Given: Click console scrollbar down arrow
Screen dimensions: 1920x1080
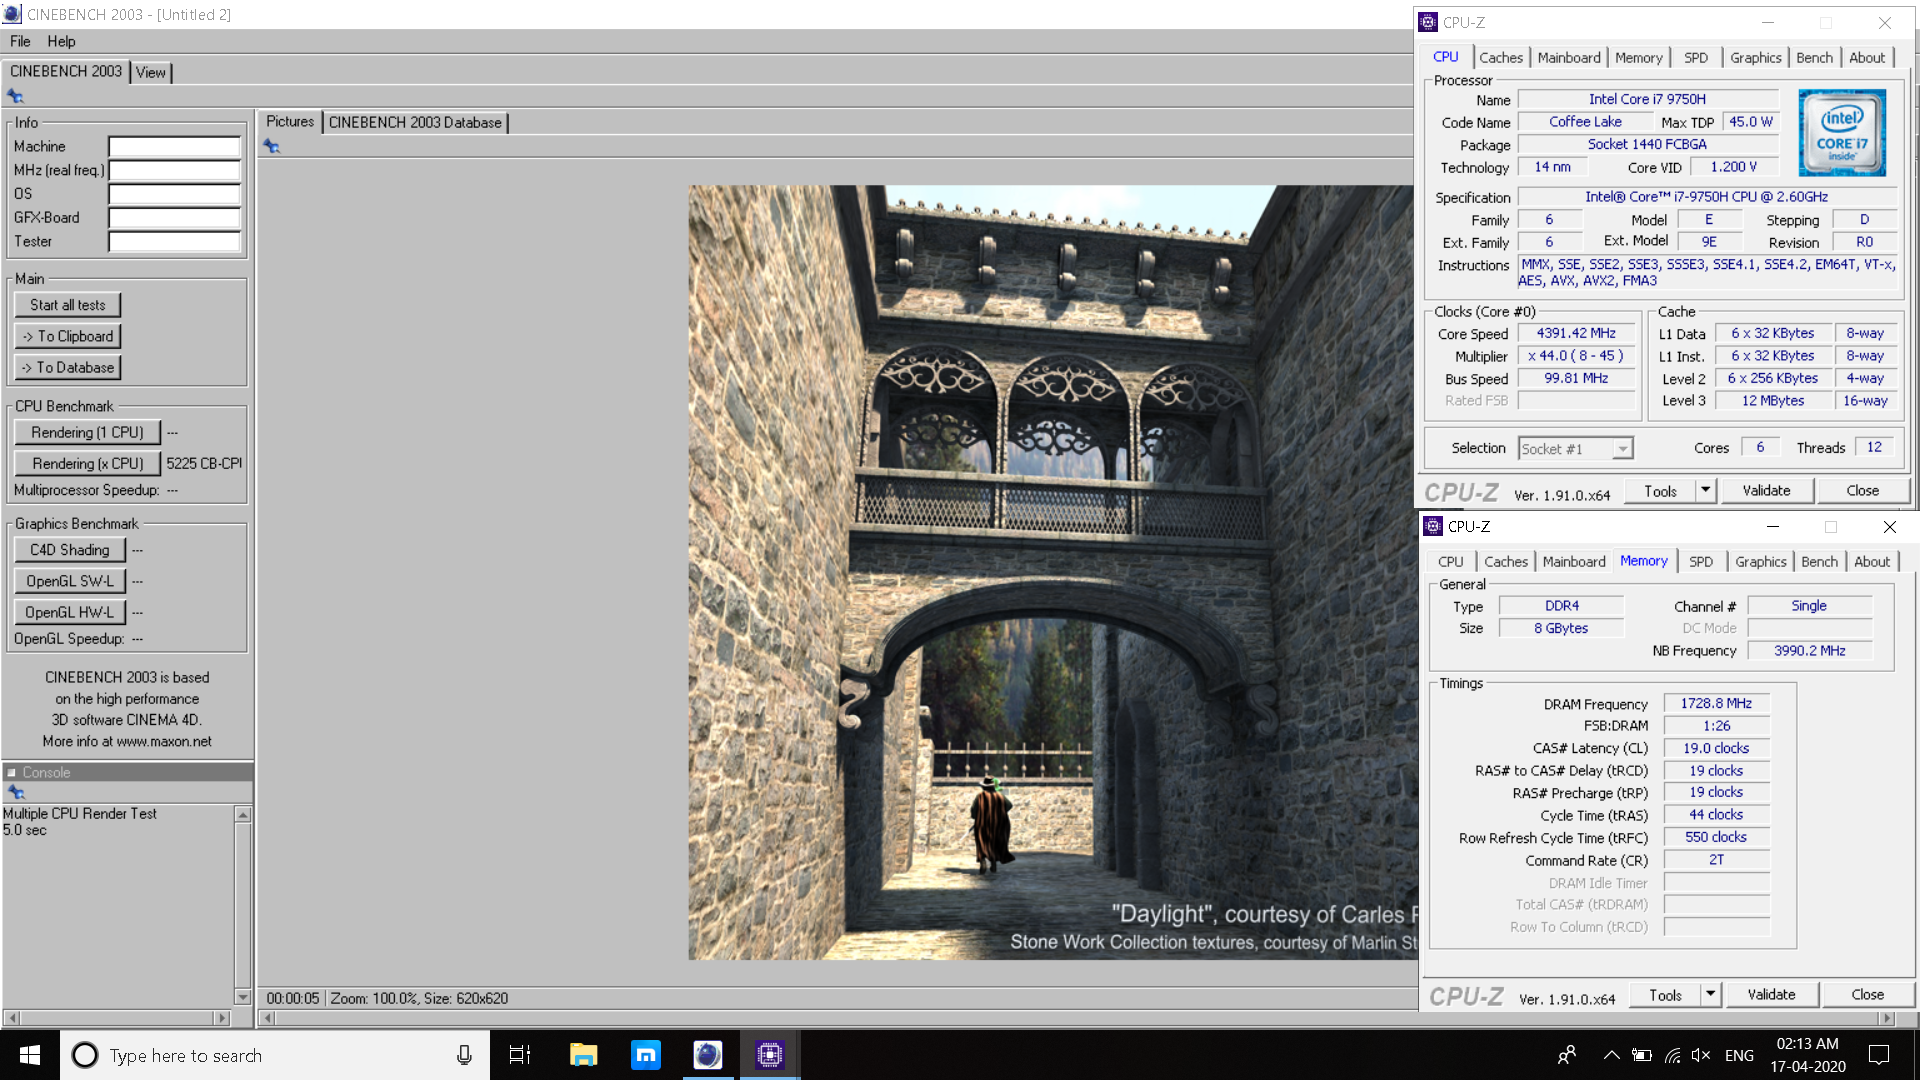Looking at the screenshot, I should pyautogui.click(x=242, y=997).
